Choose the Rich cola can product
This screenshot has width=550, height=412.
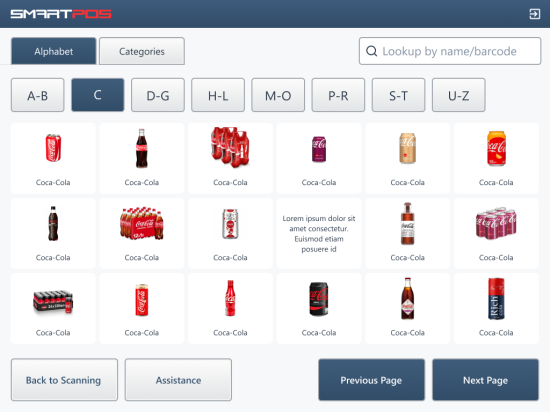496,308
